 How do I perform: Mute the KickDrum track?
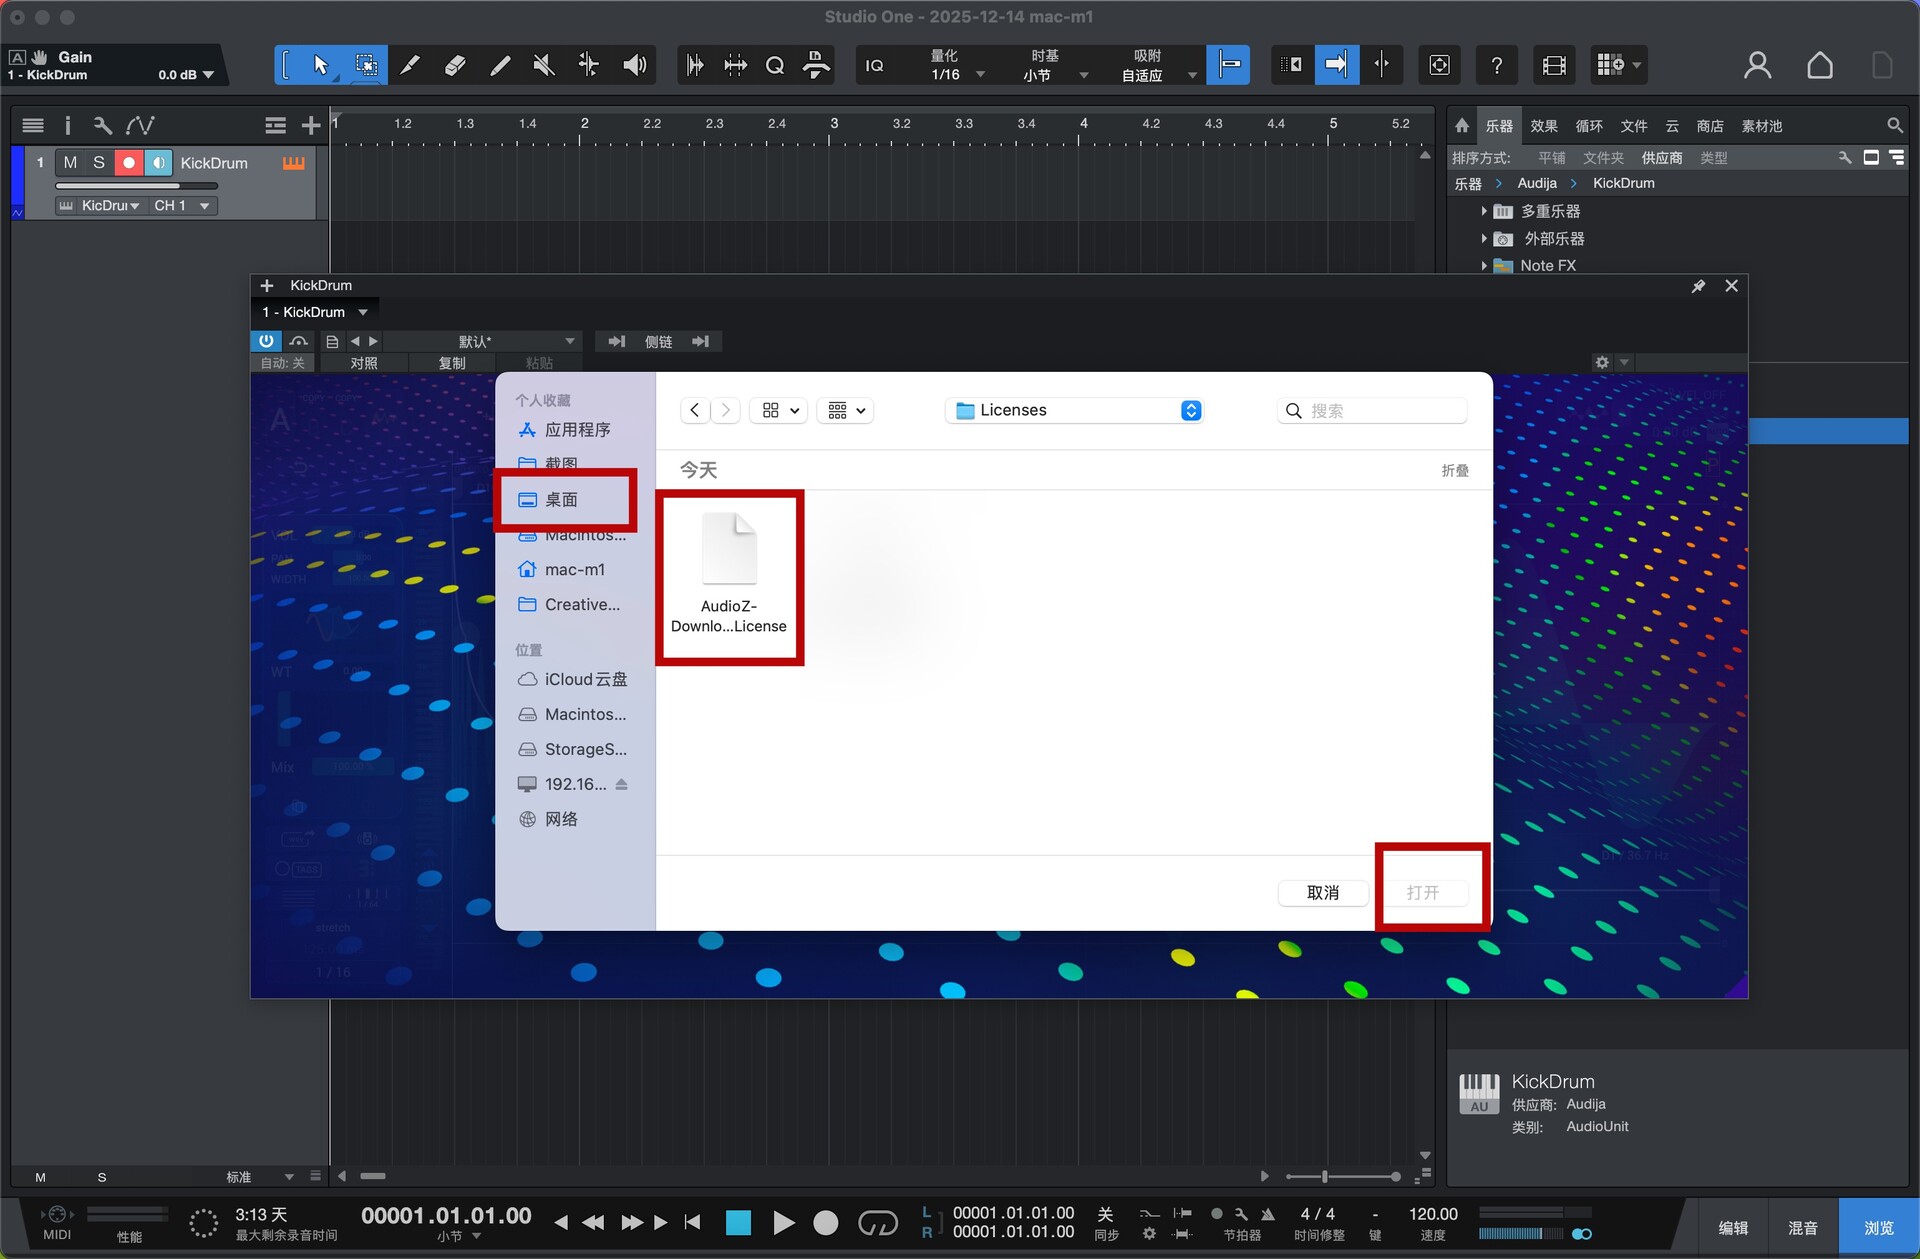[70, 163]
